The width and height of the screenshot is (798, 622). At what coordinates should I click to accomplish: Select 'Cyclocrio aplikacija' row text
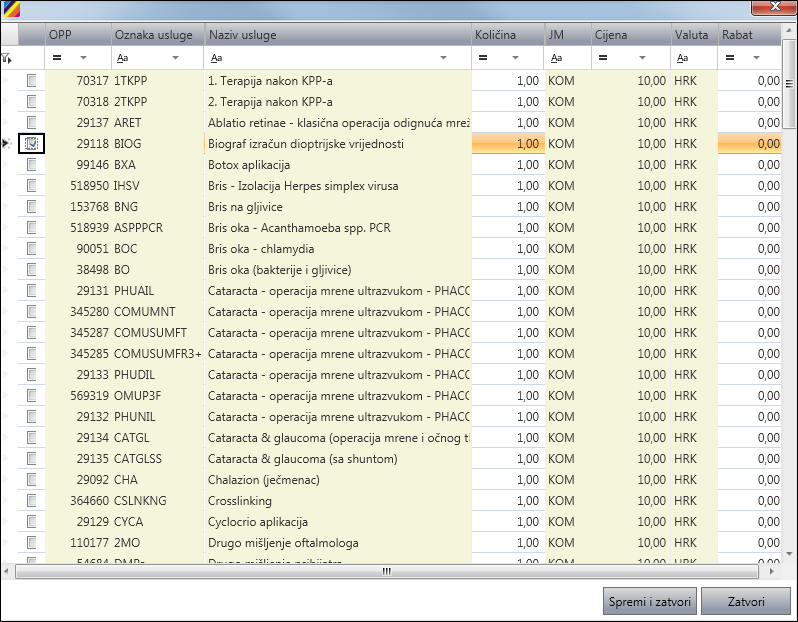point(258,522)
